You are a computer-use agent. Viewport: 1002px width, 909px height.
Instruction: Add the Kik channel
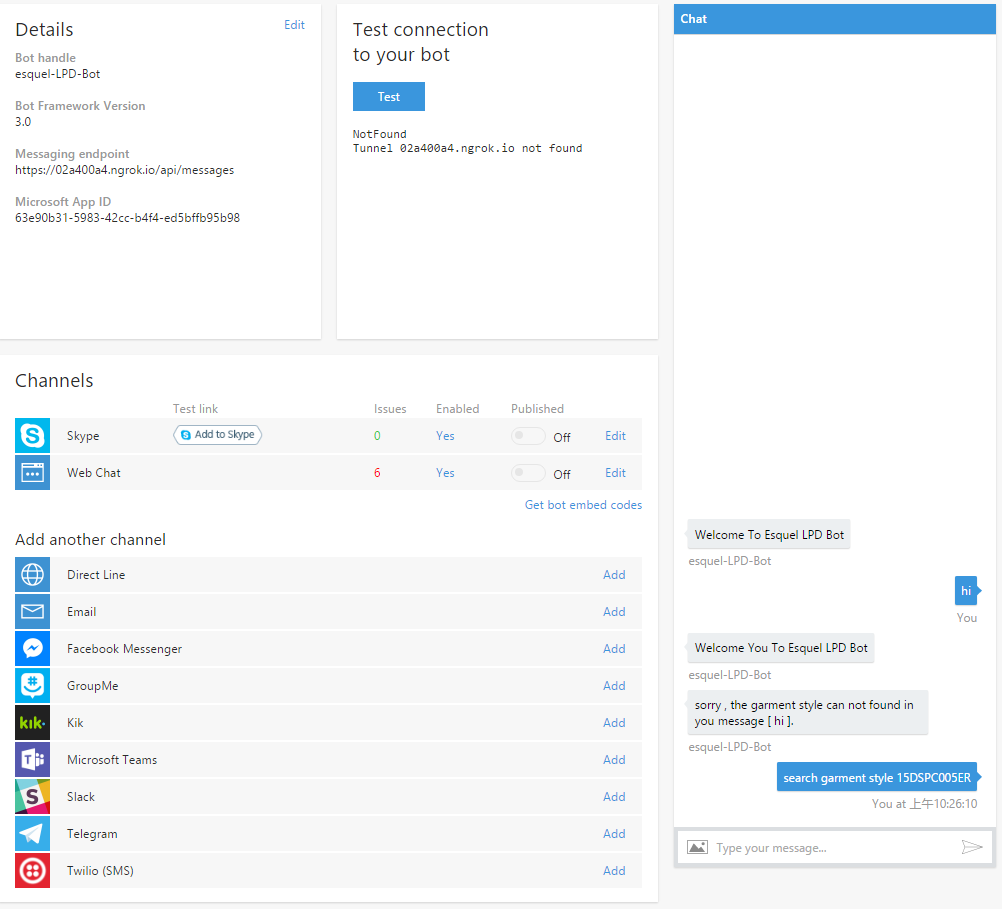614,722
